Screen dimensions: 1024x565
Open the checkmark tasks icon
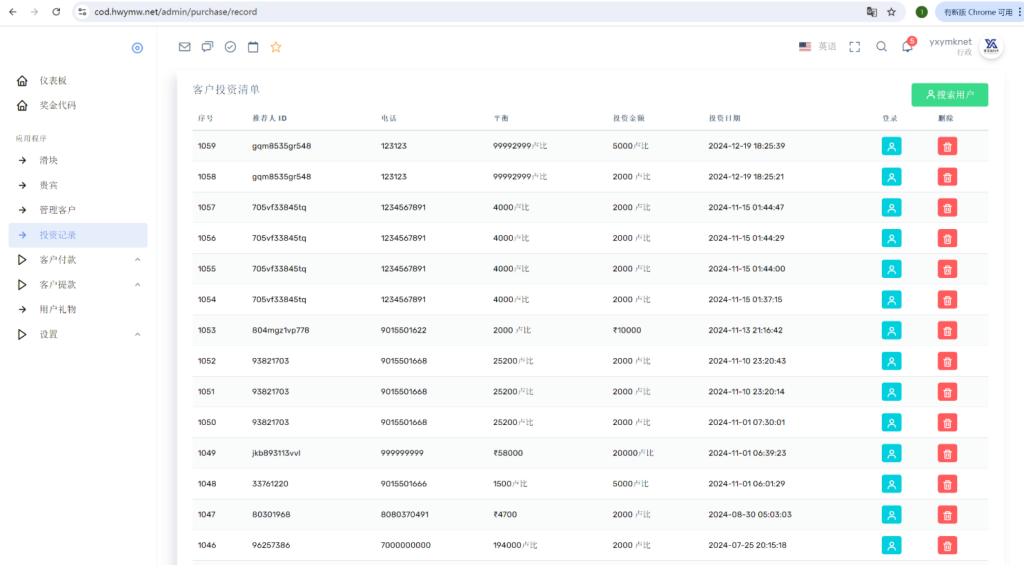tap(231, 47)
